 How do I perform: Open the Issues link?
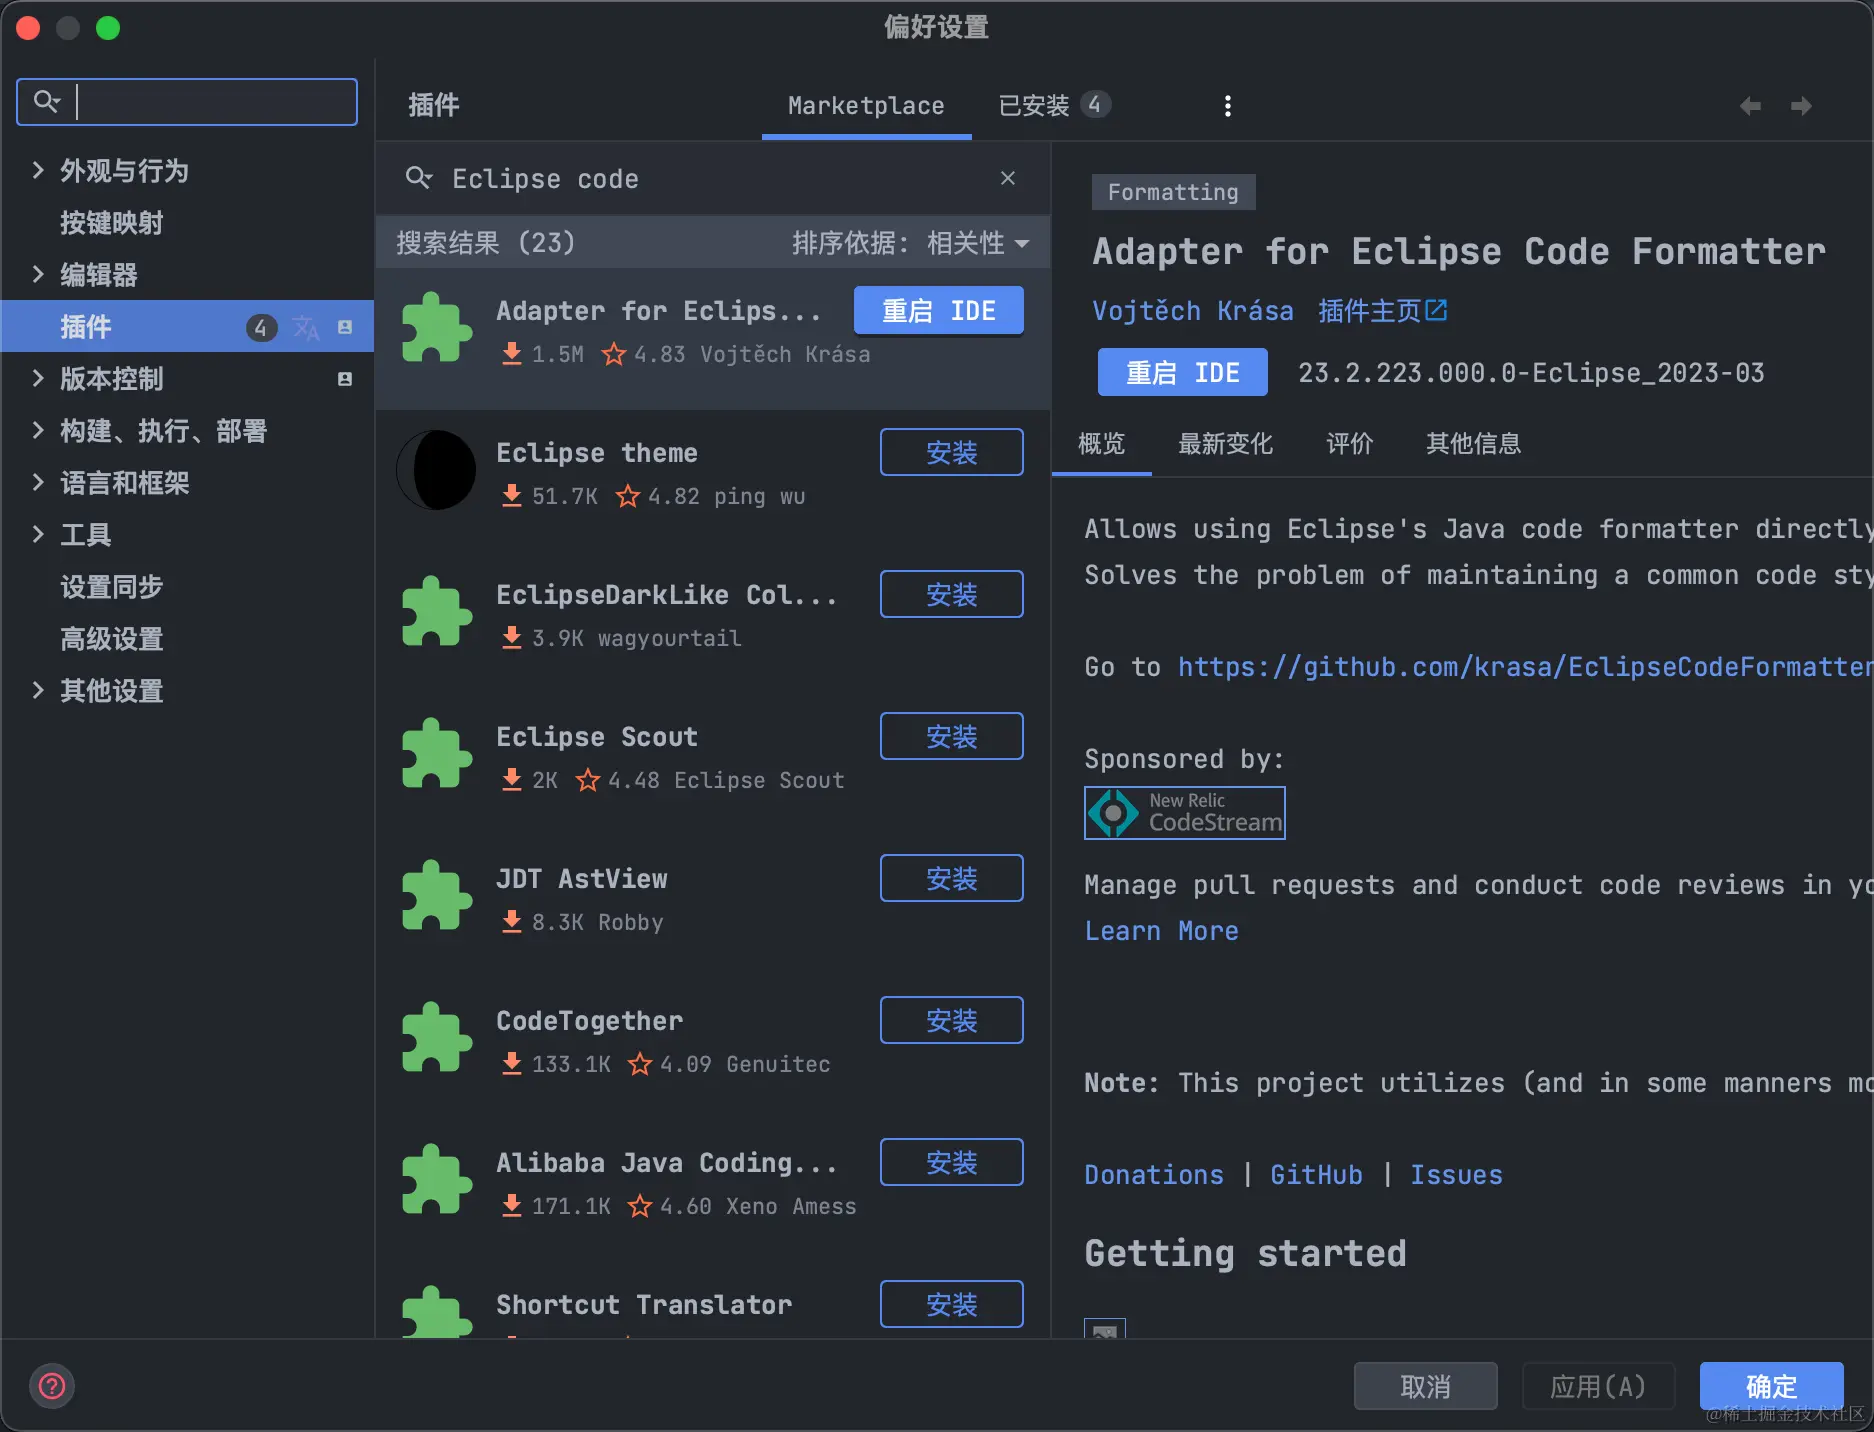pos(1456,1175)
